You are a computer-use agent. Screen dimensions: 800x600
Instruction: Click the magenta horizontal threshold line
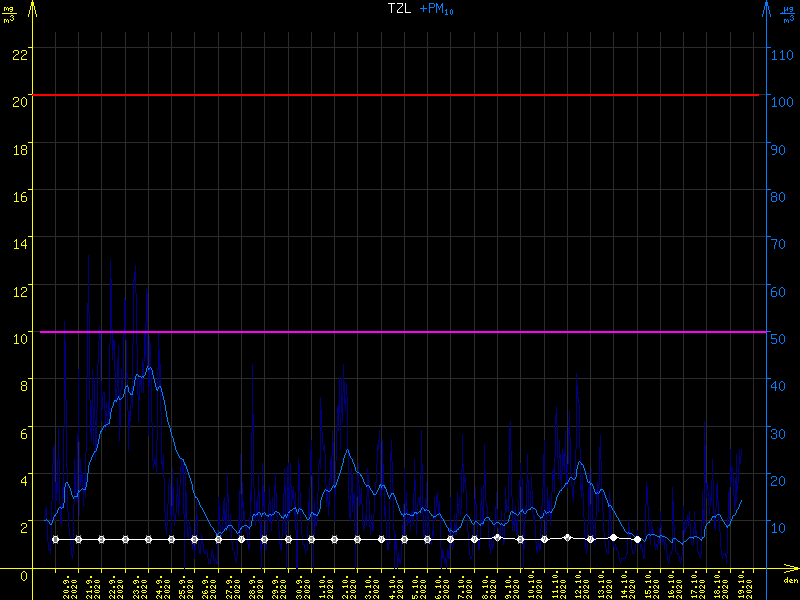click(x=400, y=331)
